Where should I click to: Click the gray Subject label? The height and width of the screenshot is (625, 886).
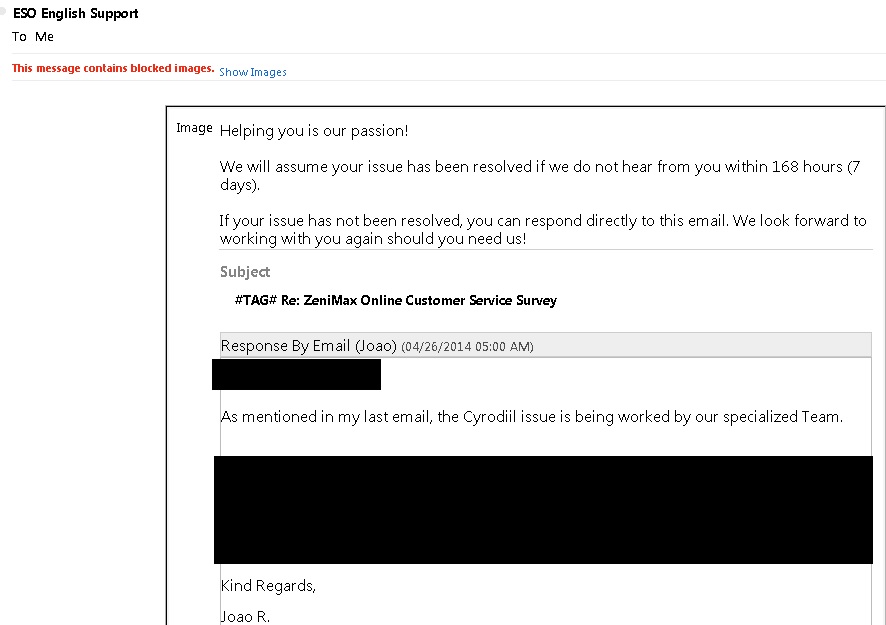coord(245,272)
